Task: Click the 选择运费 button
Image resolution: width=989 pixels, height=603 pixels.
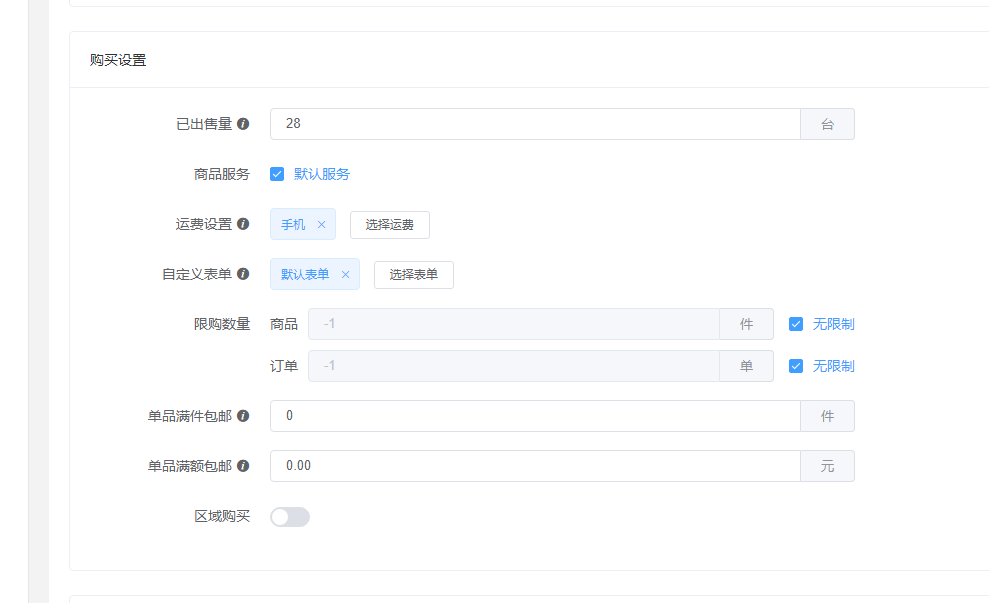Action: pos(390,225)
